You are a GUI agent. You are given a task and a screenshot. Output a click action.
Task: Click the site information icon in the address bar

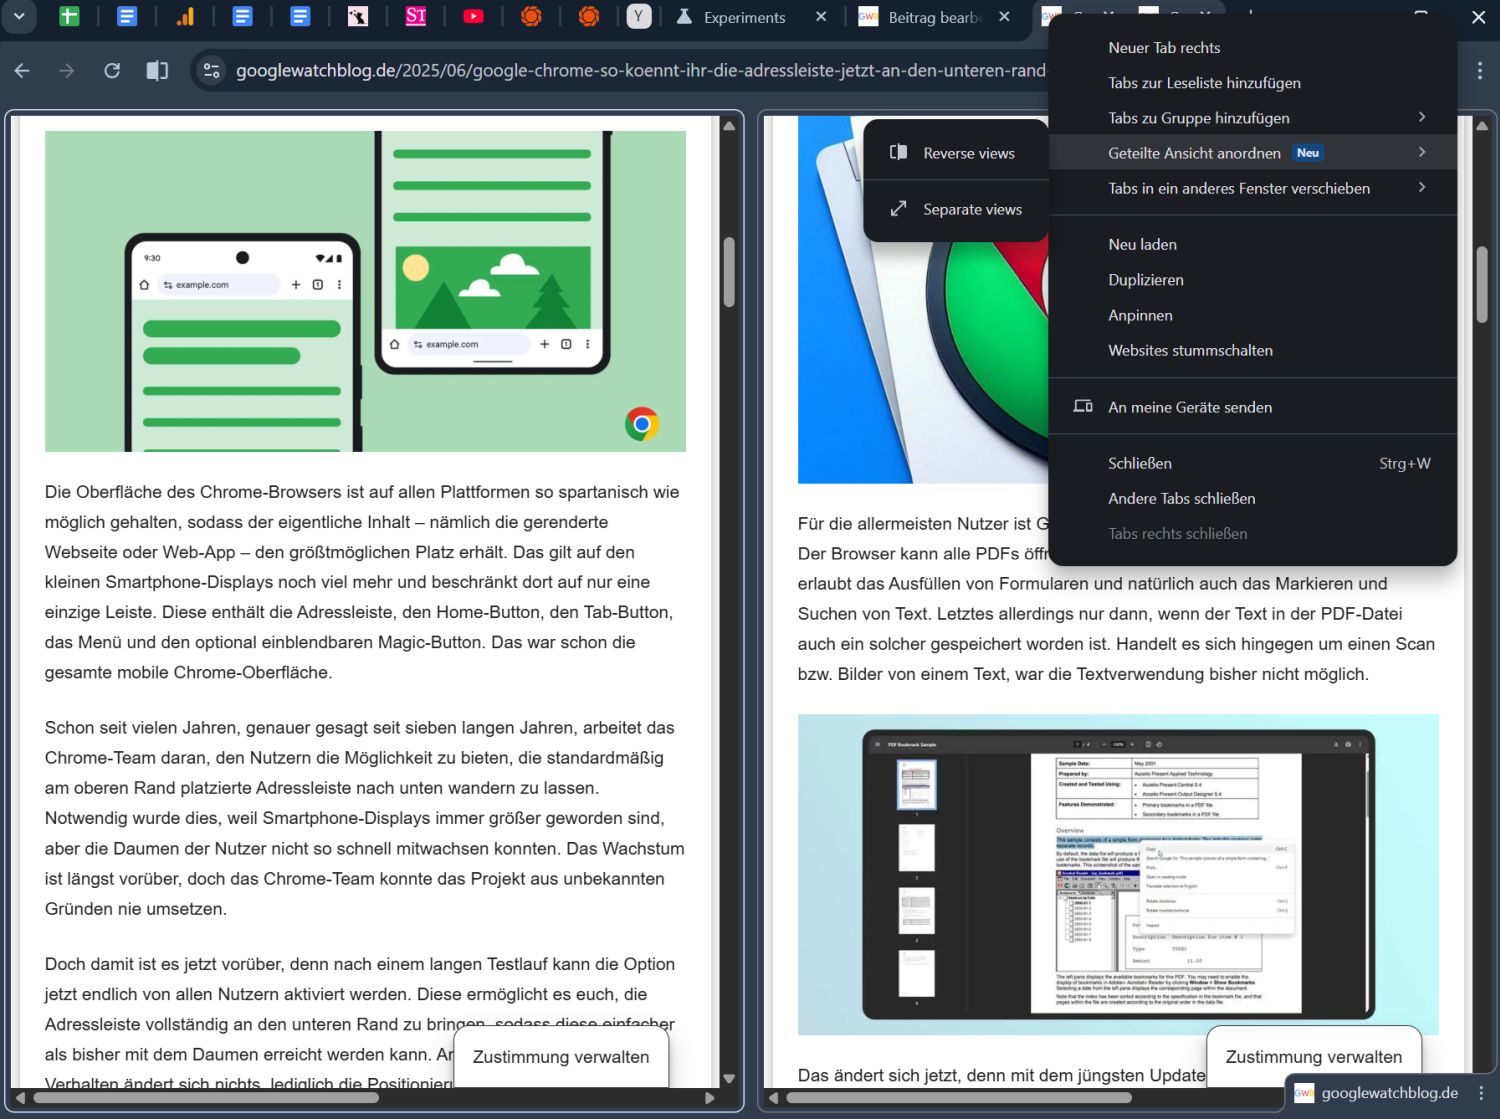pyautogui.click(x=211, y=70)
